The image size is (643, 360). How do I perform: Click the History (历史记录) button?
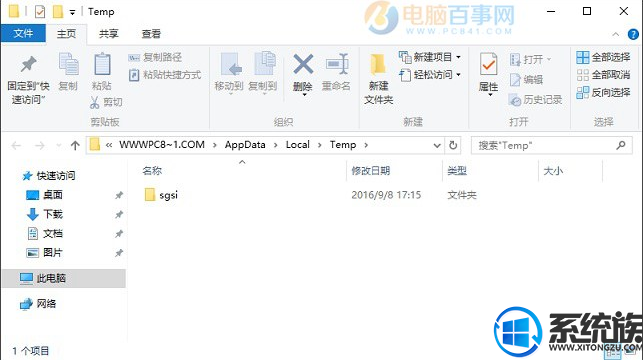(x=535, y=100)
